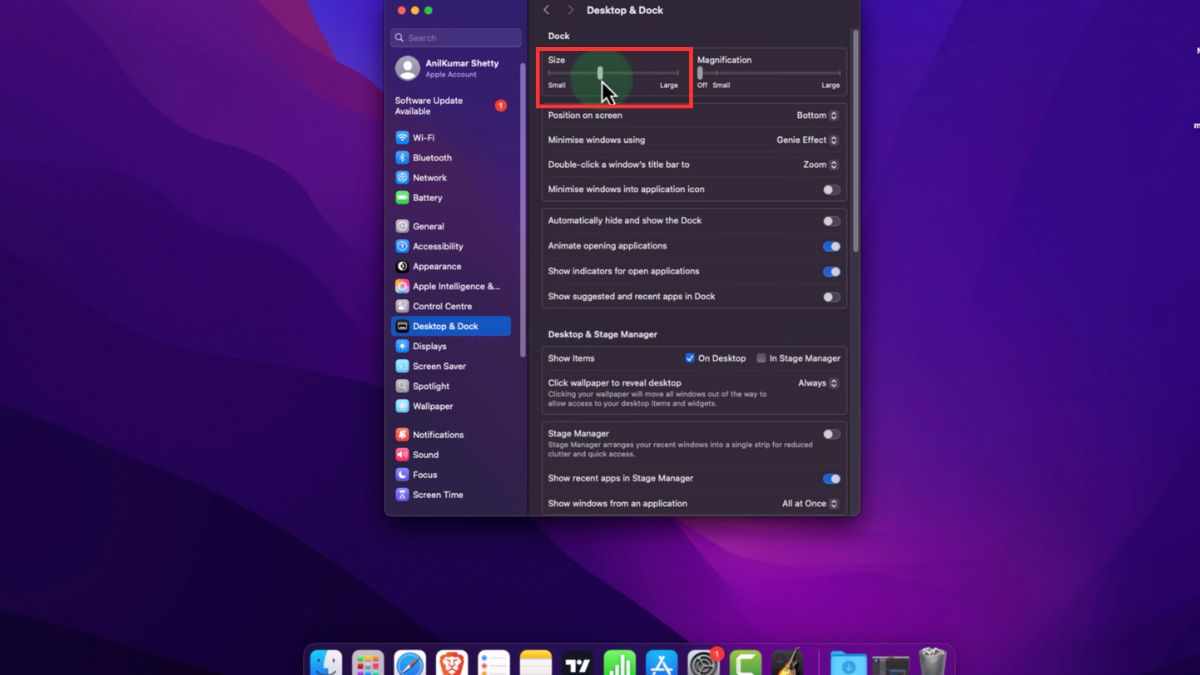Disable Animate opening applications
This screenshot has height=675, width=1200.
pyautogui.click(x=831, y=246)
